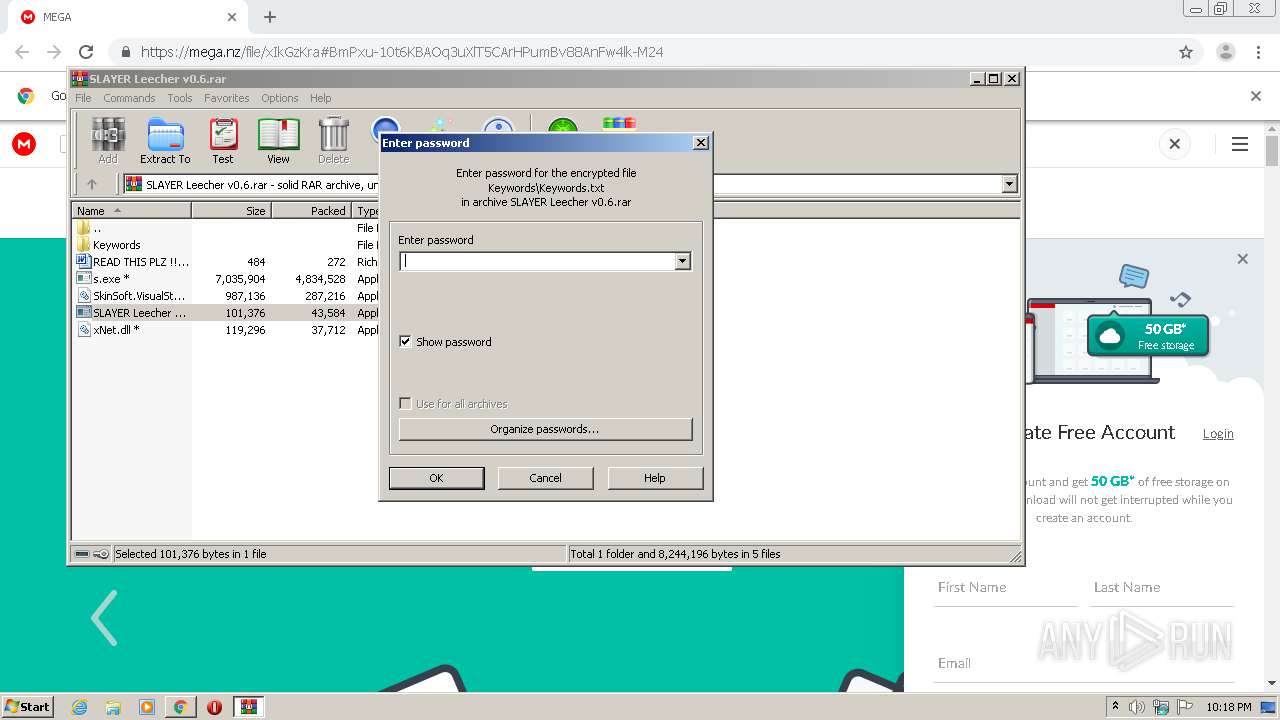Click the Delete trash toolbar icon

[333, 141]
